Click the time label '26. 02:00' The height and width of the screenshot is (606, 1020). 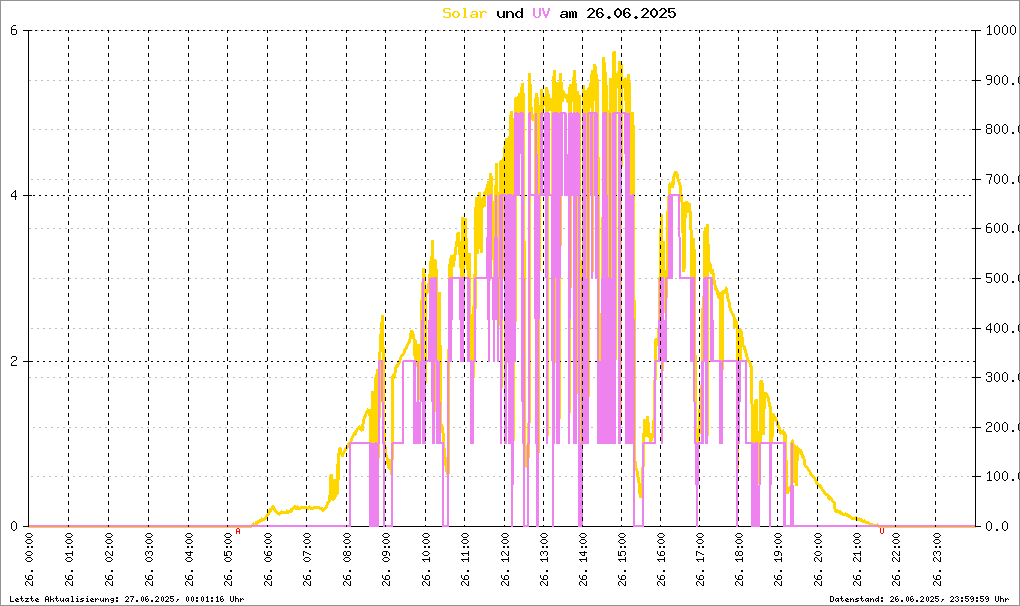pyautogui.click(x=109, y=560)
